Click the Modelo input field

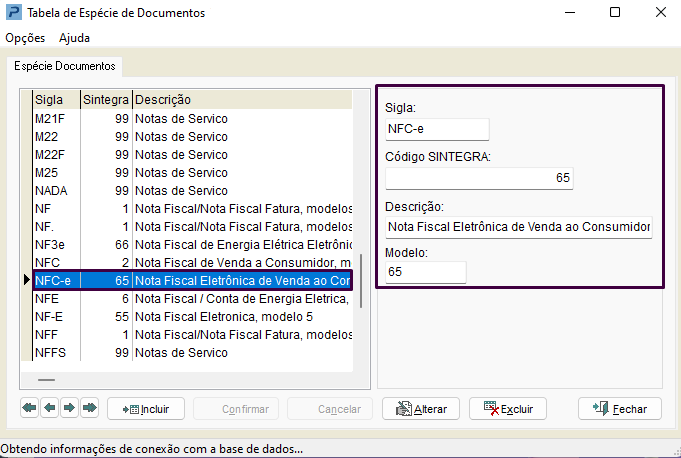(x=426, y=272)
